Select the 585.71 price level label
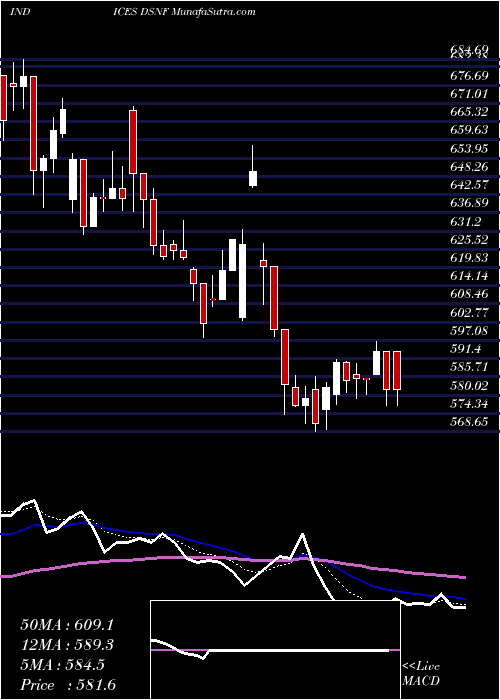The width and height of the screenshot is (500, 700). (x=469, y=367)
